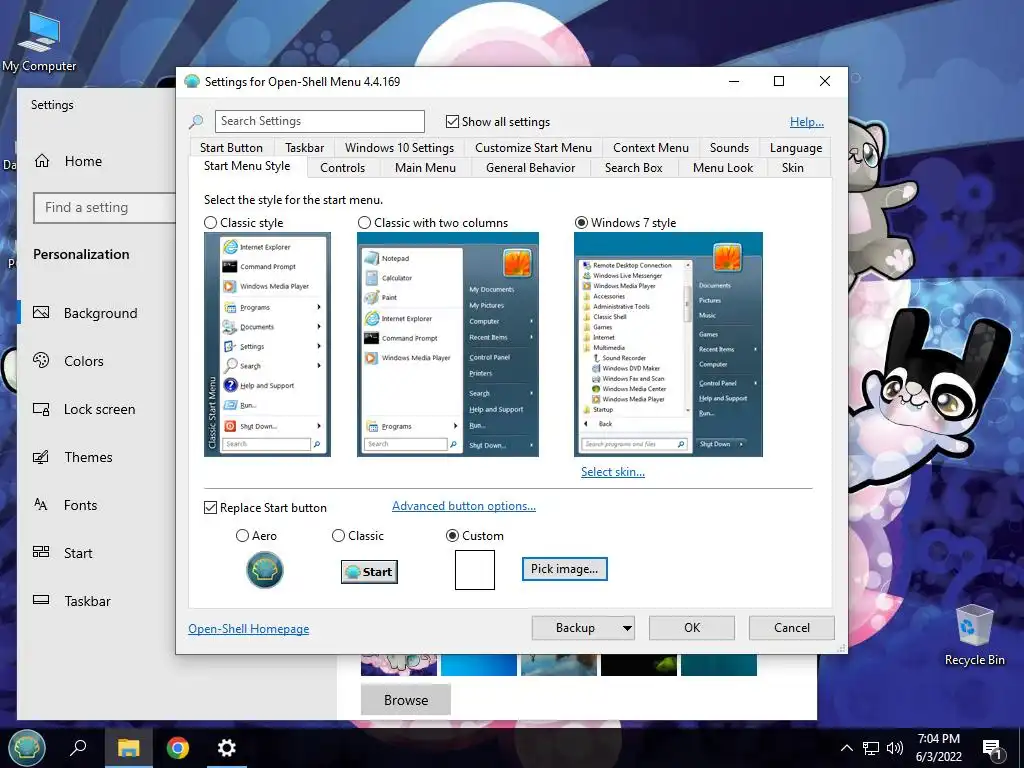
Task: Open network status icon in system tray
Action: coord(871,748)
